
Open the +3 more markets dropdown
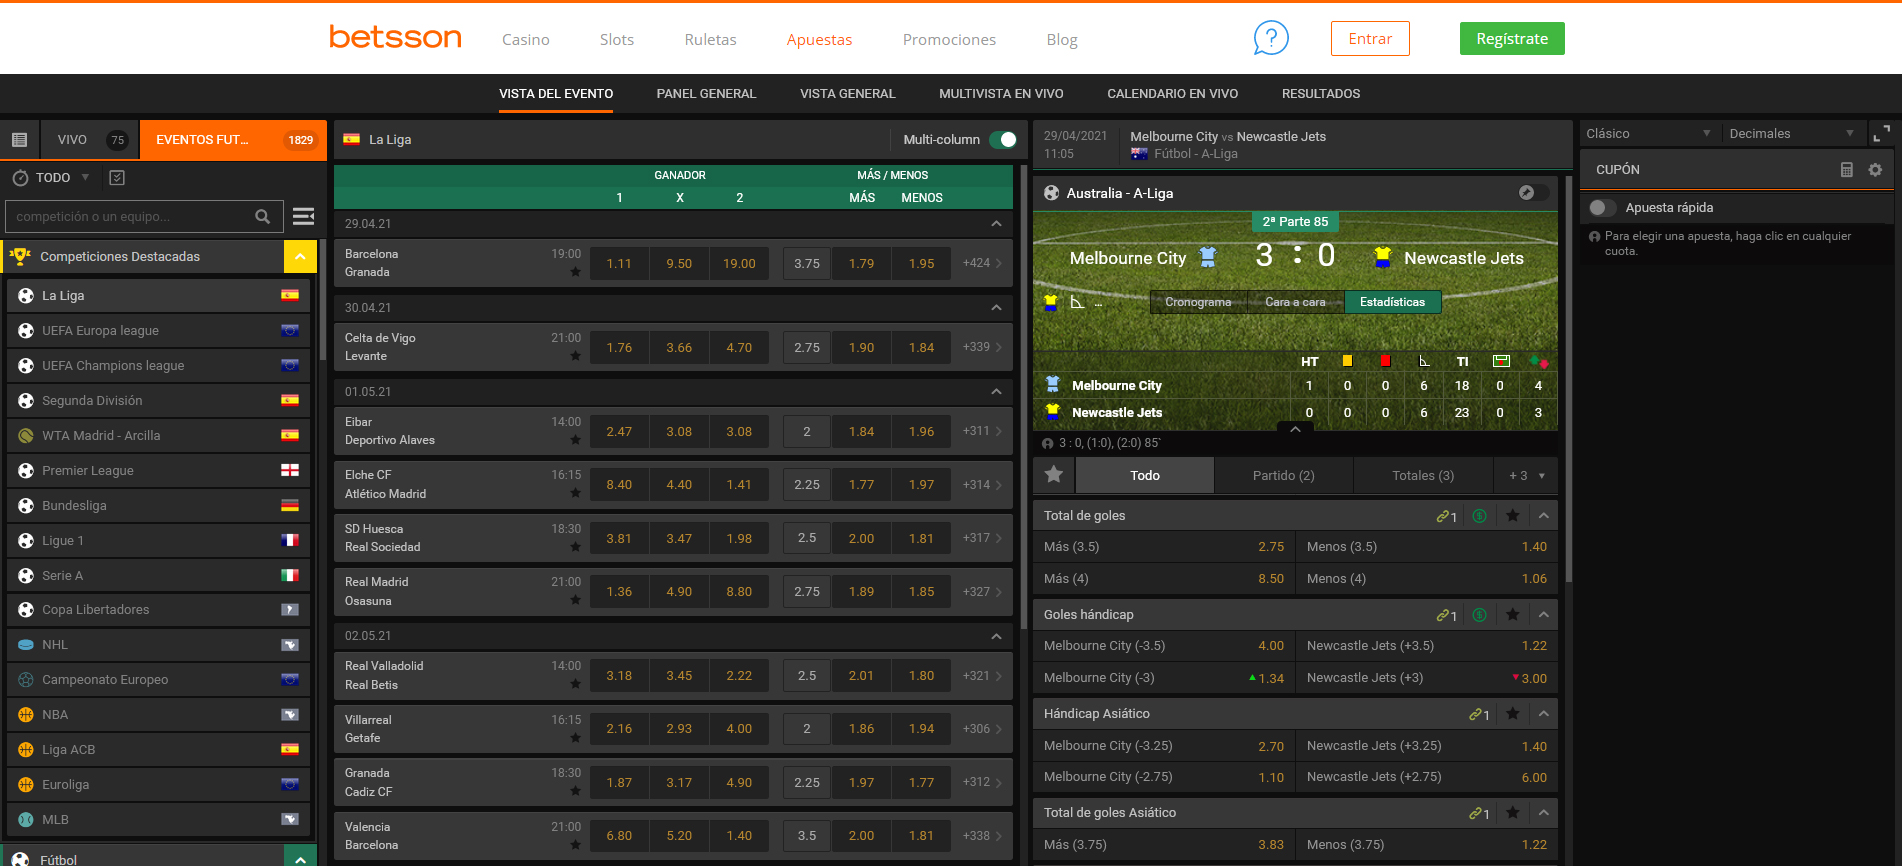(x=1526, y=475)
